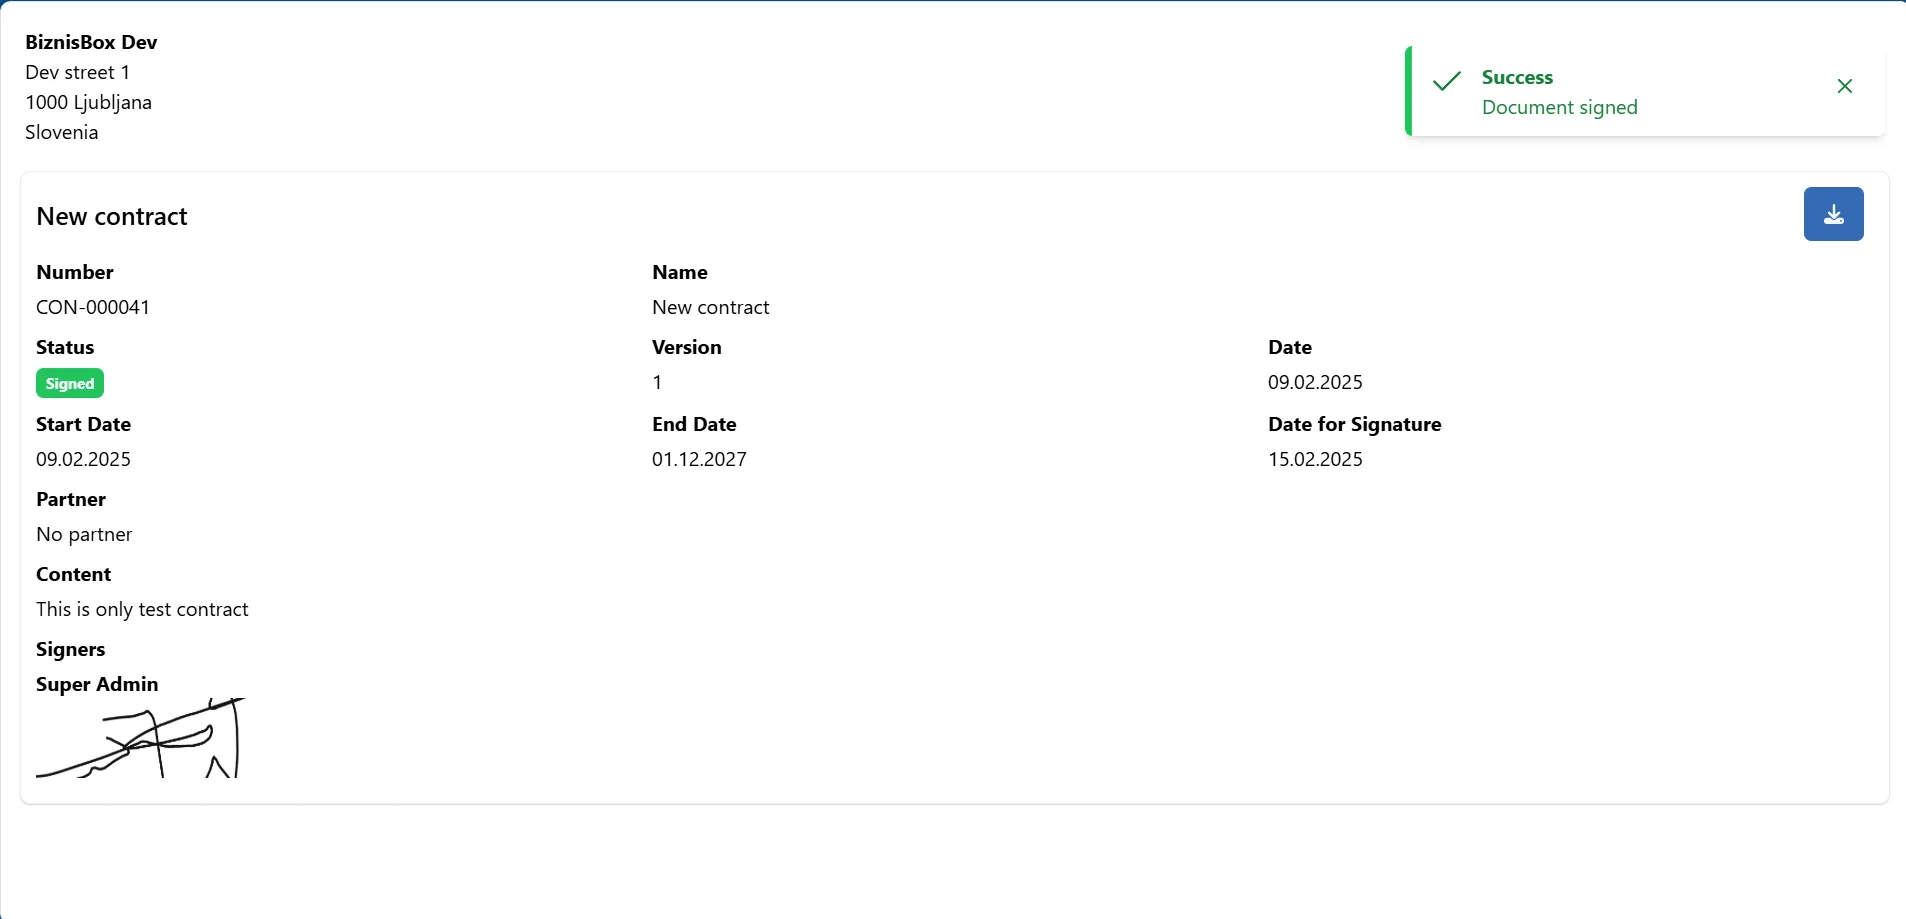Click the '1000 Ljubljana' address line

(x=88, y=103)
